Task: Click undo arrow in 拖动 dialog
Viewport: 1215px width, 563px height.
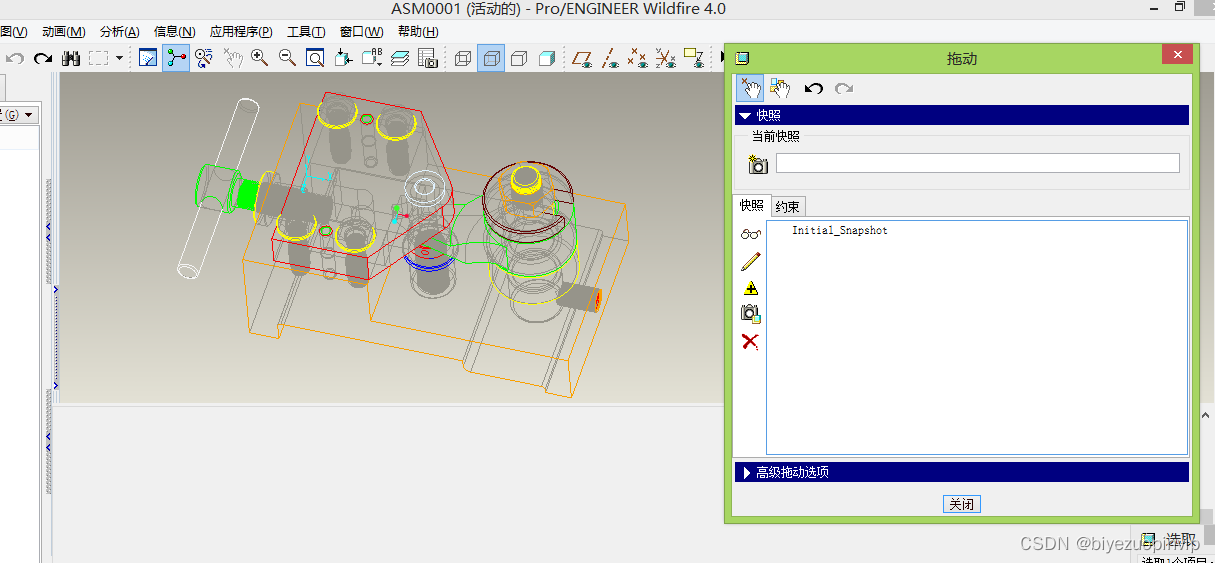Action: (x=814, y=88)
